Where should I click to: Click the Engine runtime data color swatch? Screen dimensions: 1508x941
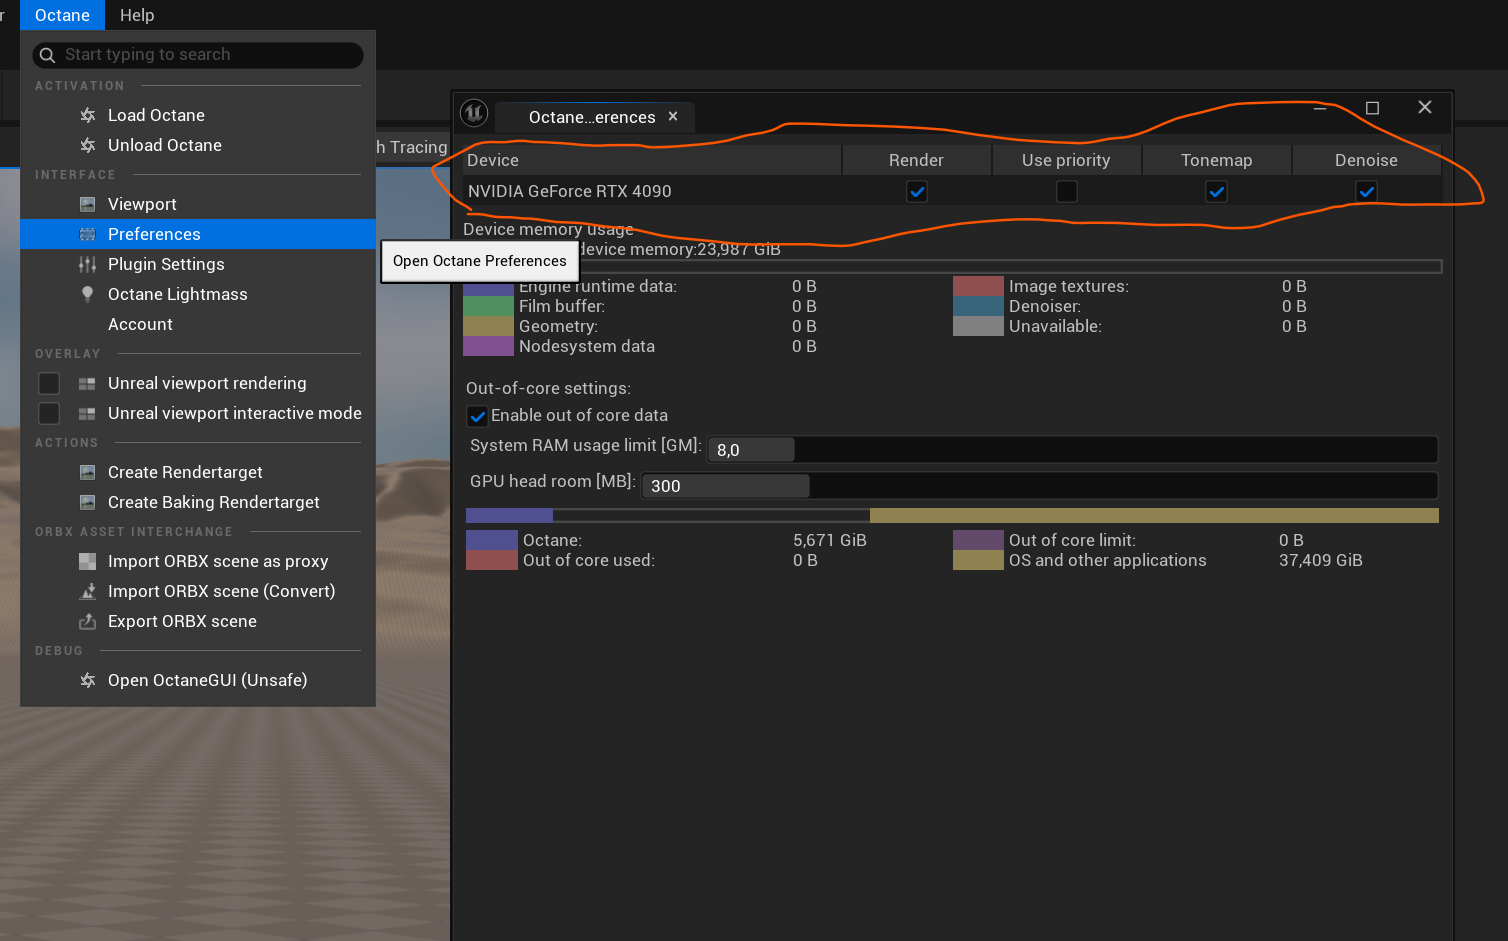tap(488, 288)
